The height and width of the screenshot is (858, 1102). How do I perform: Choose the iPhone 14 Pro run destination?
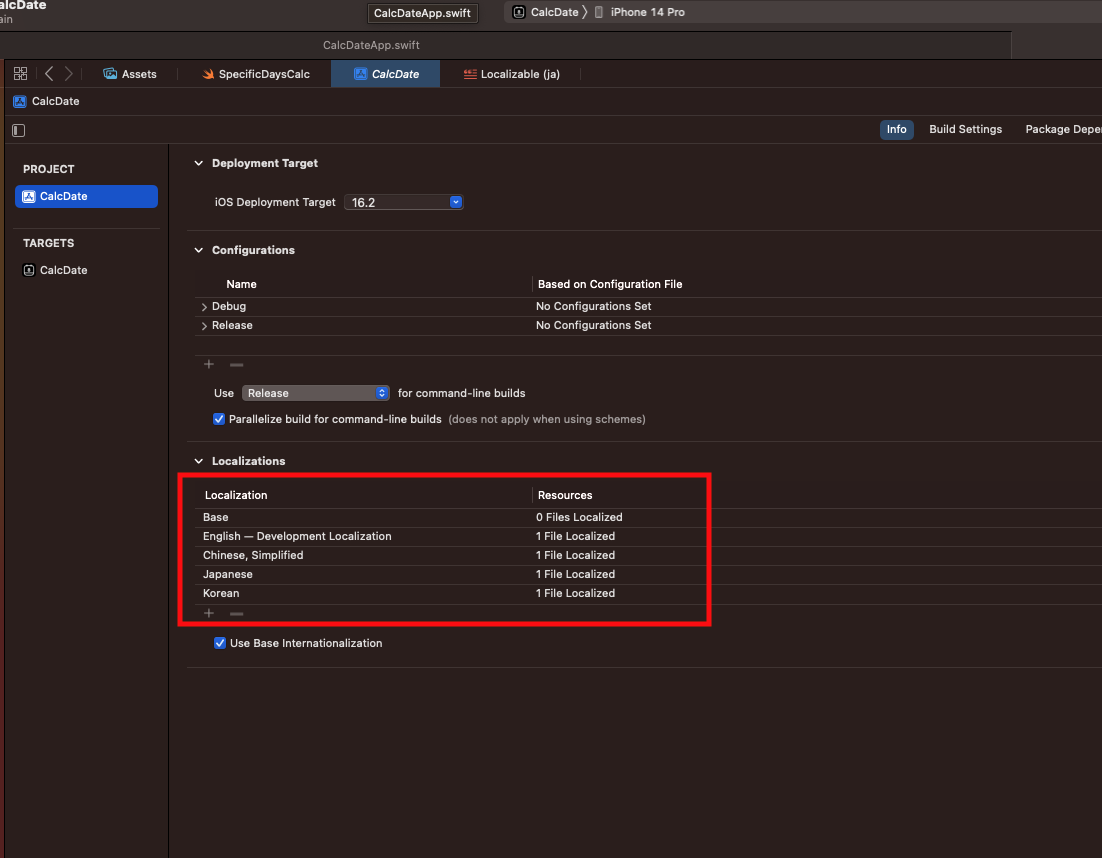[640, 12]
